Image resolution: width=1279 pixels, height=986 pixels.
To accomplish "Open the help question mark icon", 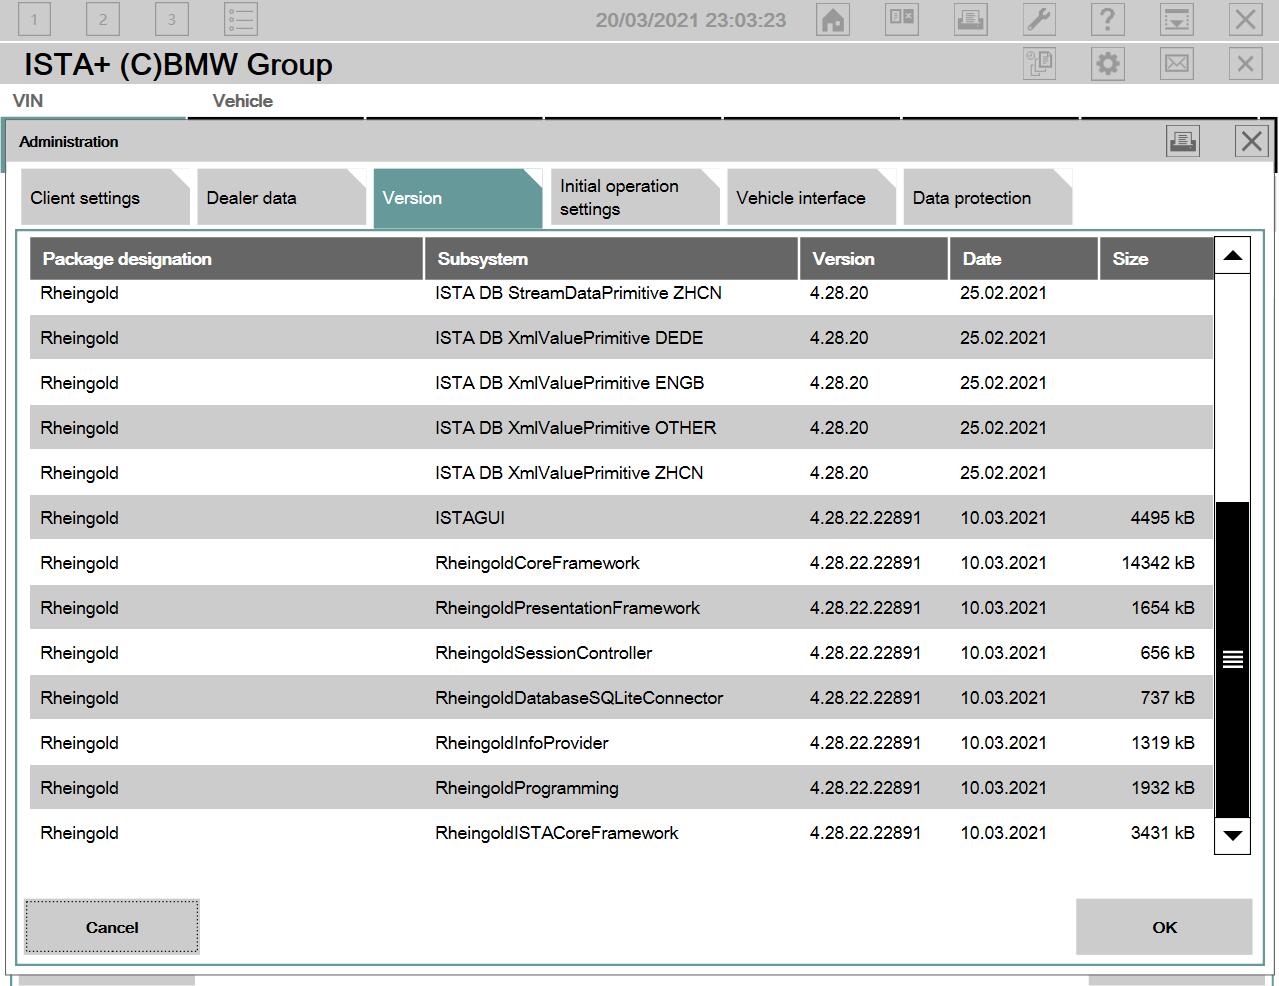I will 1108,19.
